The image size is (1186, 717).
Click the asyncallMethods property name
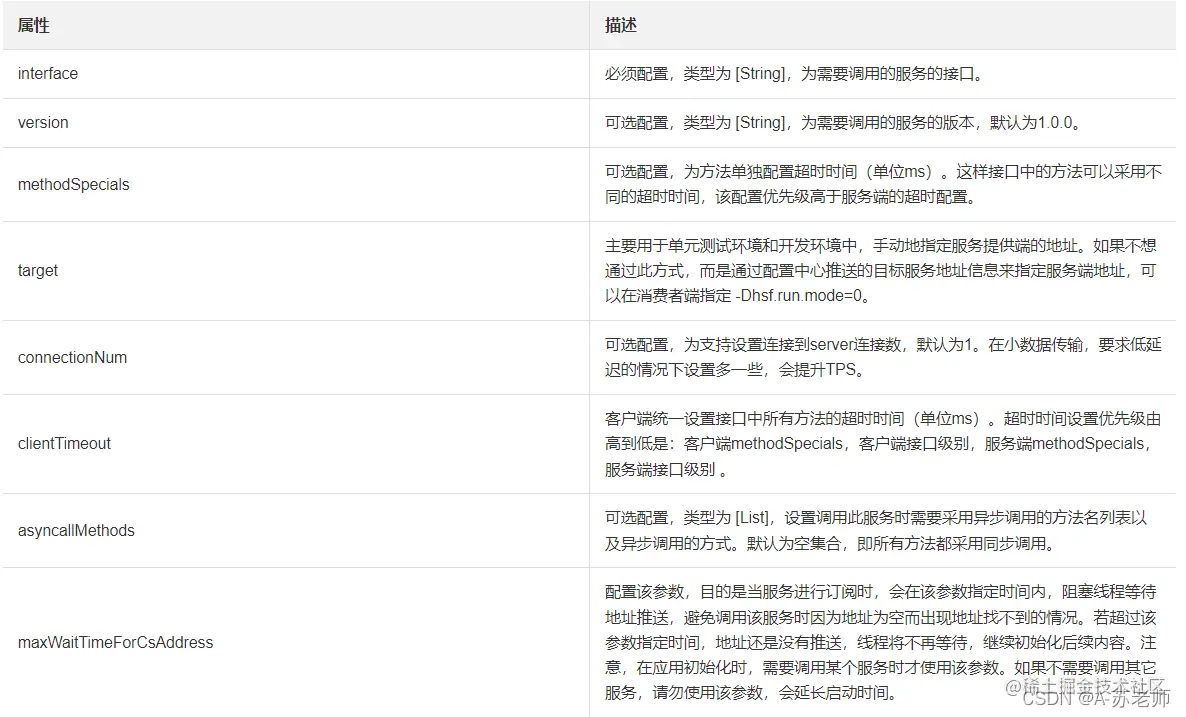click(x=75, y=530)
